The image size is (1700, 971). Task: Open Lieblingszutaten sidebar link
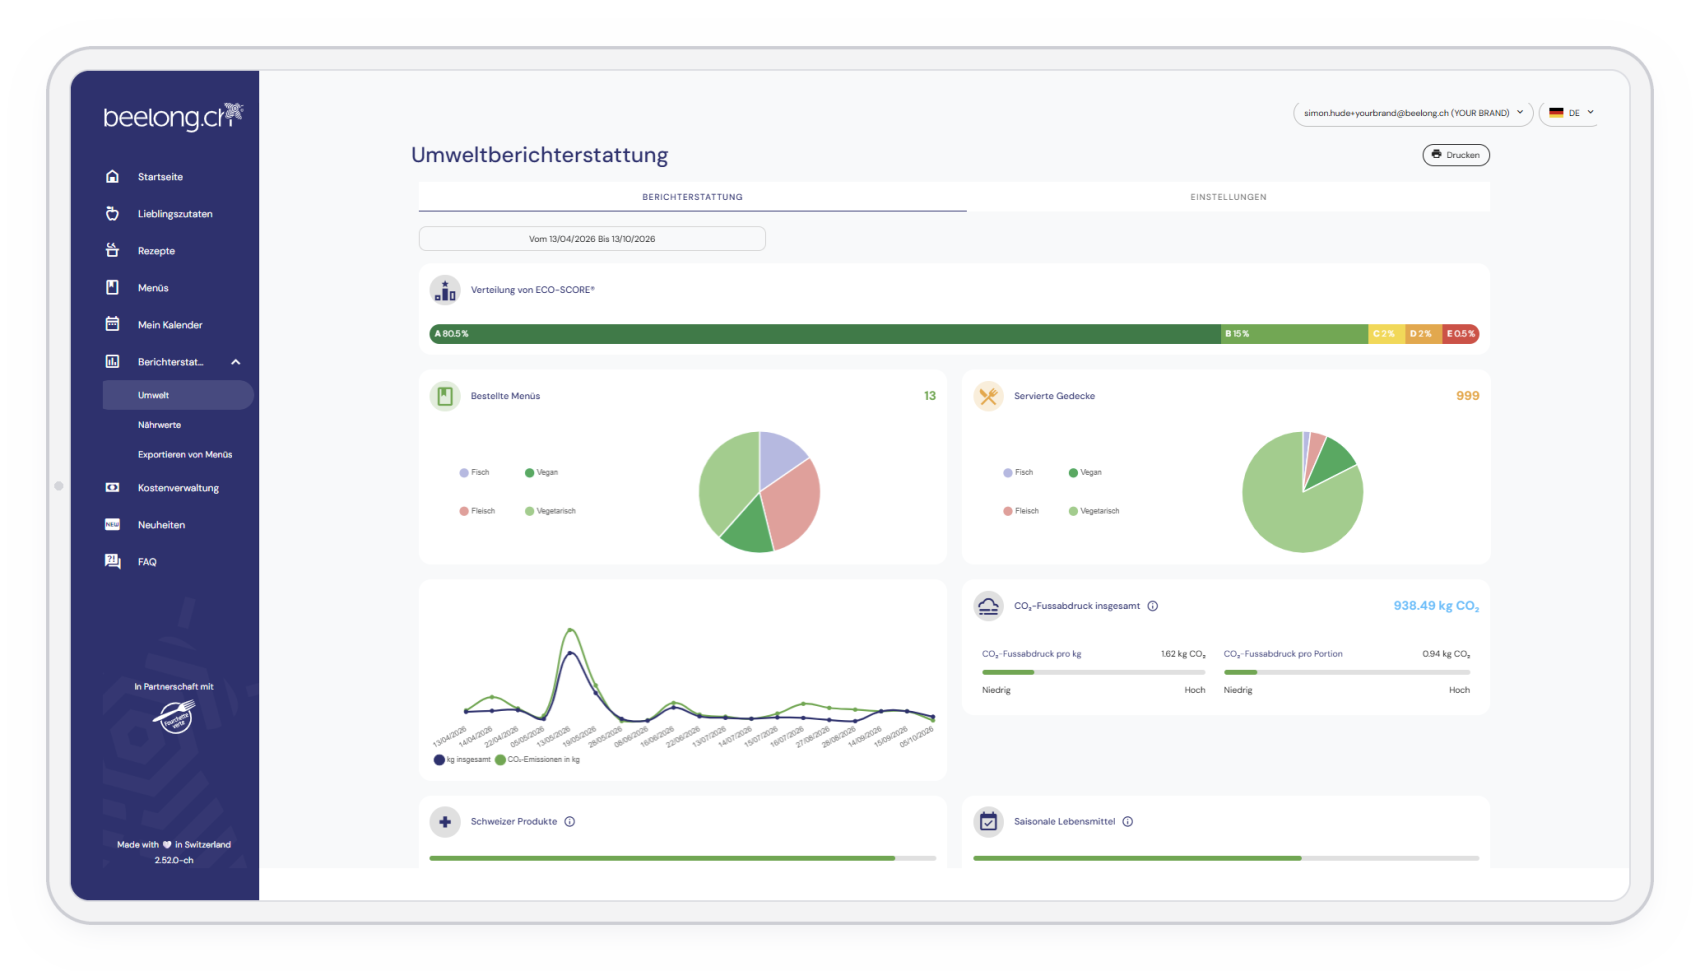click(x=175, y=214)
